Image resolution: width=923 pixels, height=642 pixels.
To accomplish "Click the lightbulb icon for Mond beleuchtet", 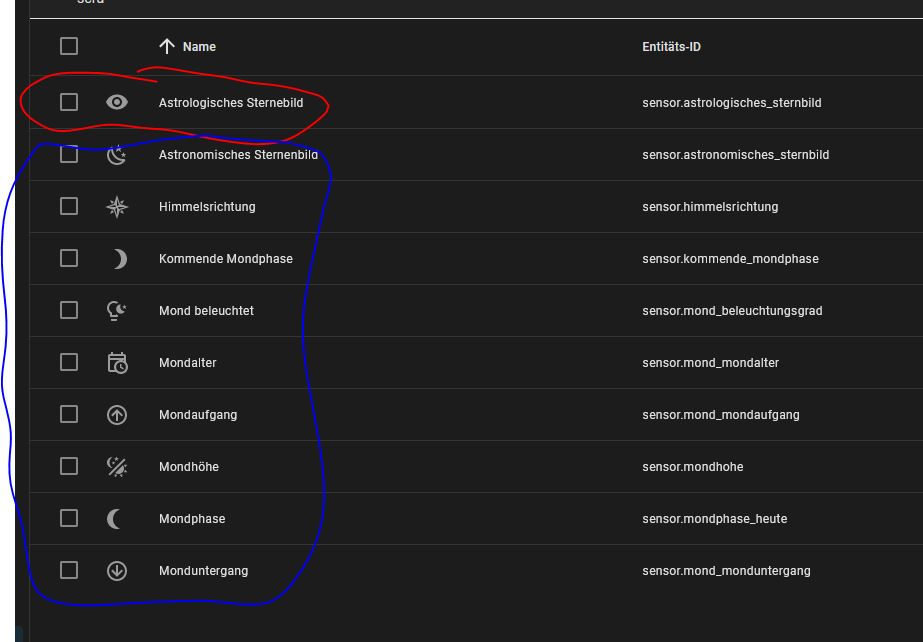I will (117, 311).
